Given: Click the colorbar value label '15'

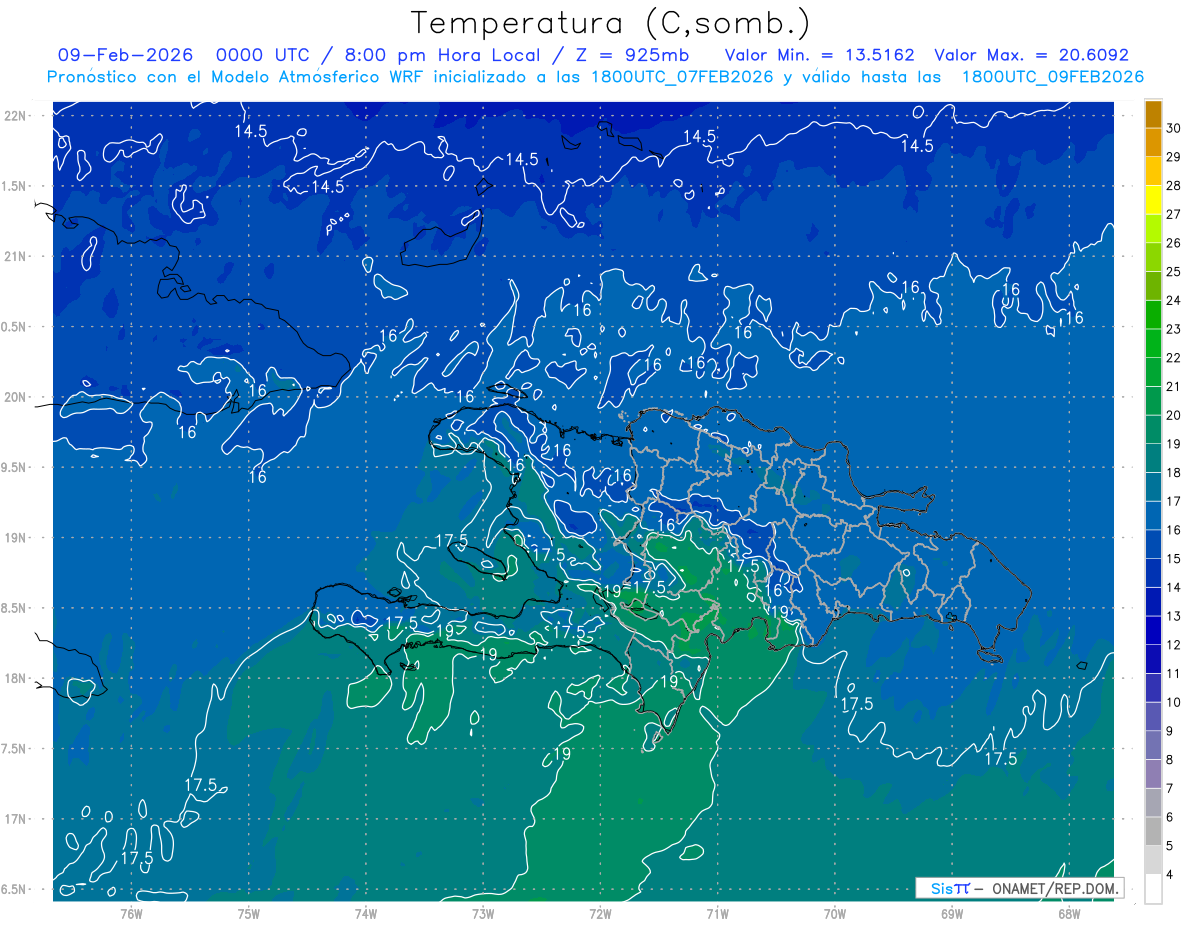Looking at the screenshot, I should tap(1174, 558).
